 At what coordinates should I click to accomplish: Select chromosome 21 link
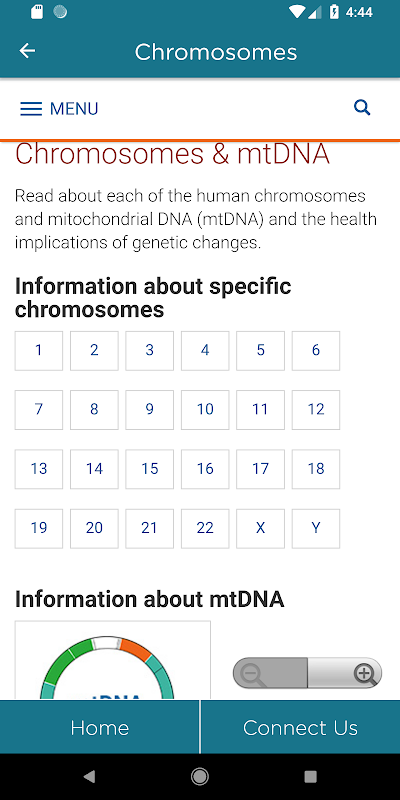(149, 529)
